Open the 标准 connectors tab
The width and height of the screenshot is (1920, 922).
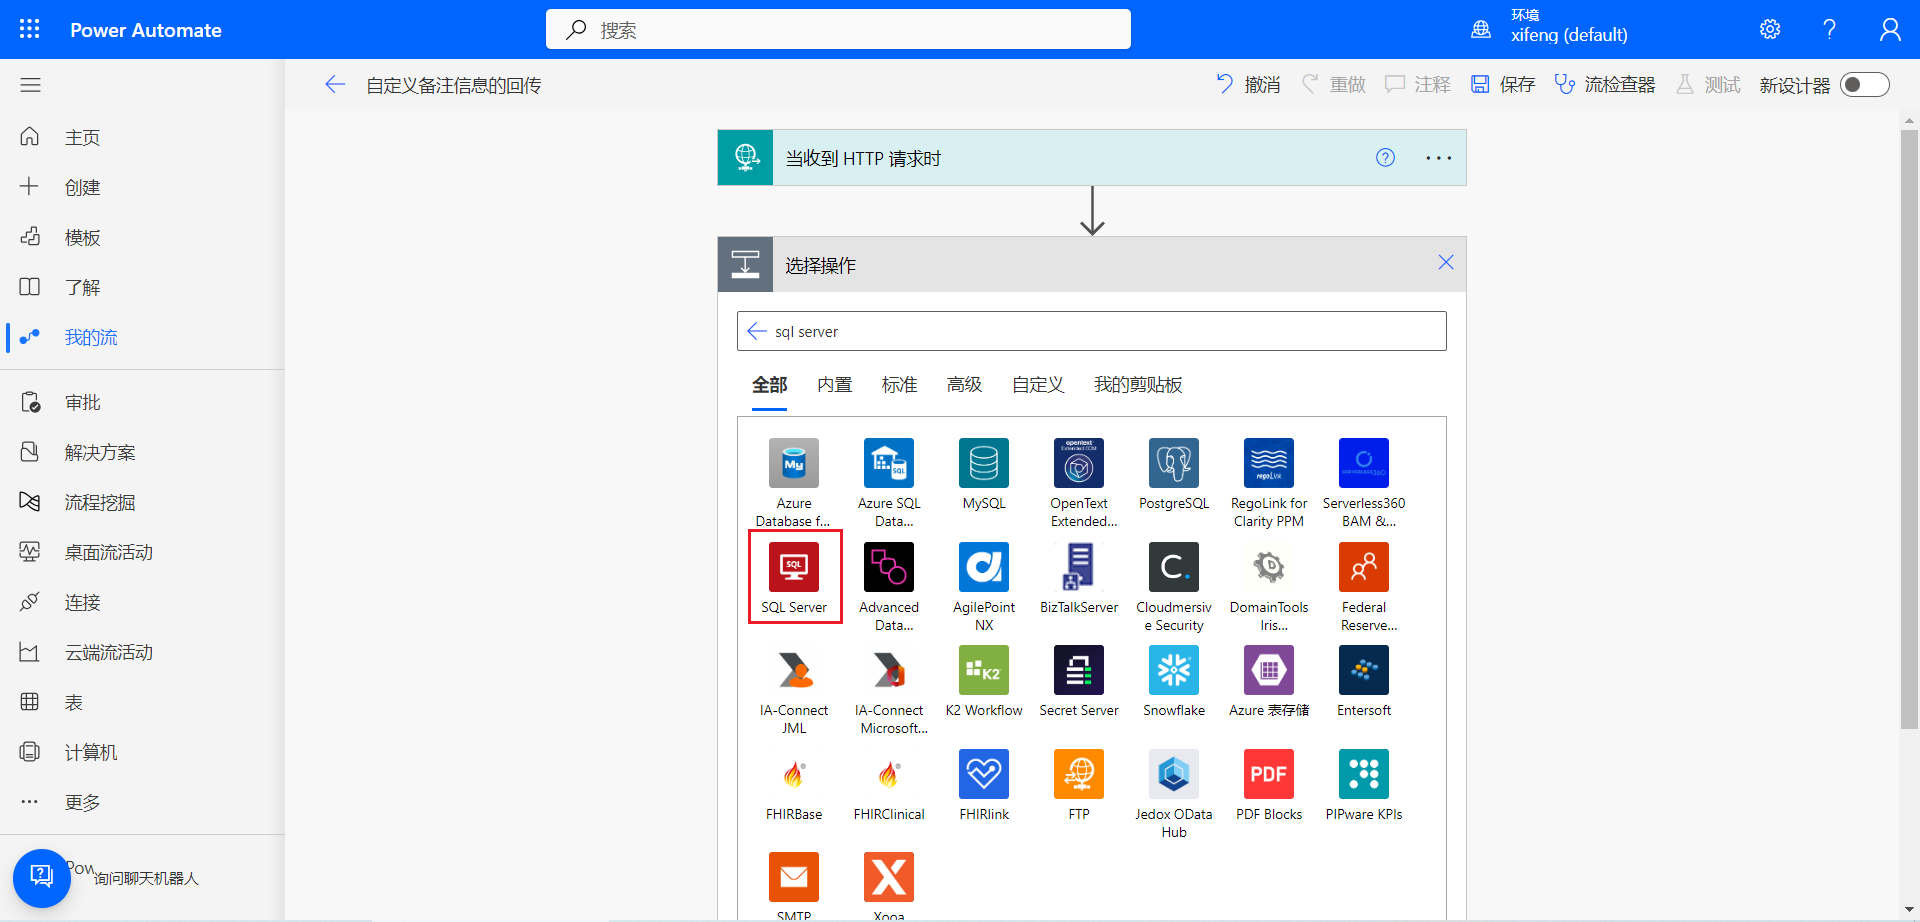[900, 385]
